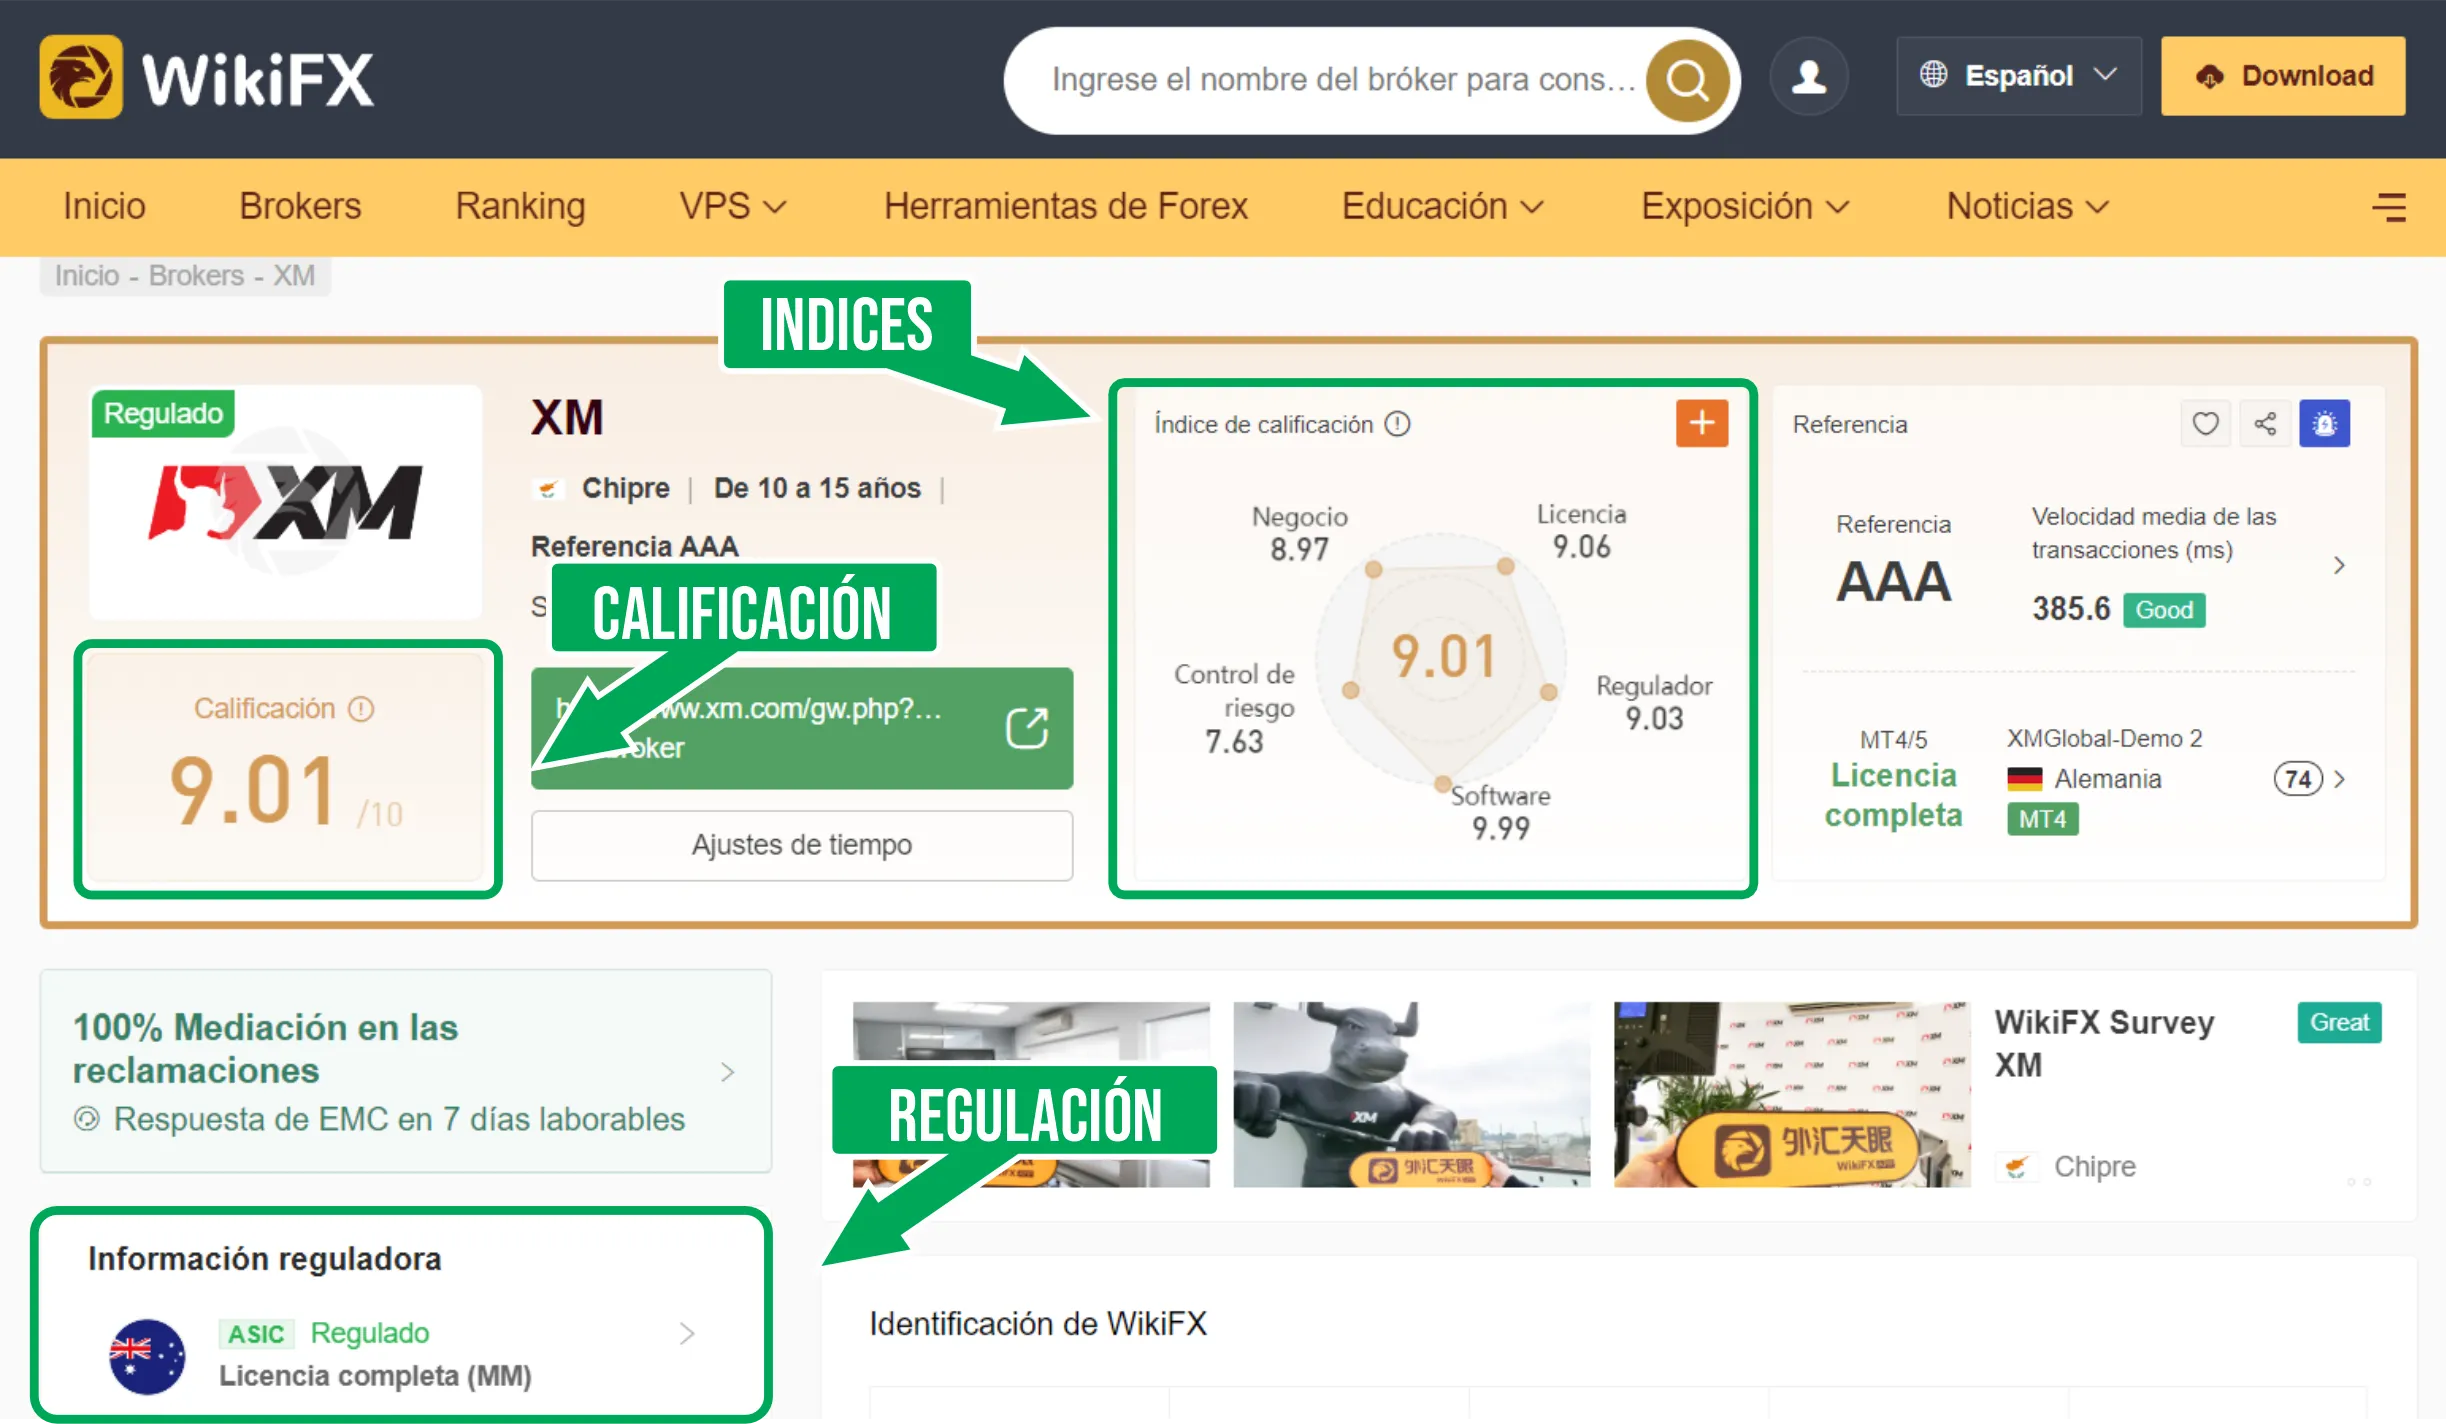This screenshot has height=1424, width=2446.
Task: Expand the Educación dropdown menu
Action: pos(1443,206)
